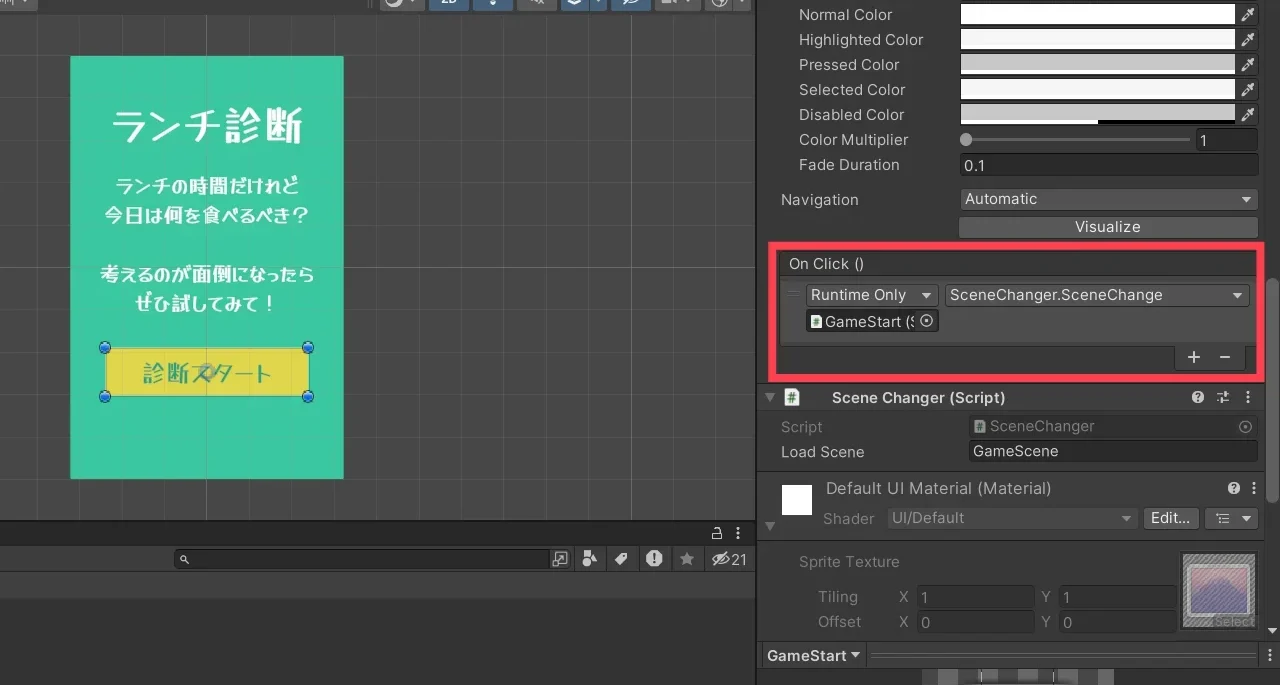
Task: Click the Normal Color eyedropper
Action: pyautogui.click(x=1248, y=15)
